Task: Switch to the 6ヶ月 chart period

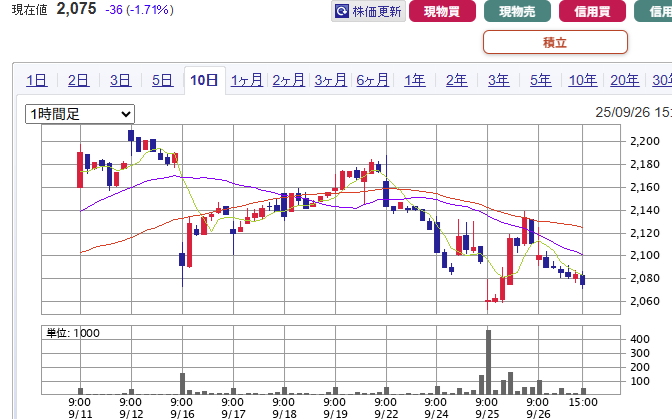Action: [x=372, y=80]
